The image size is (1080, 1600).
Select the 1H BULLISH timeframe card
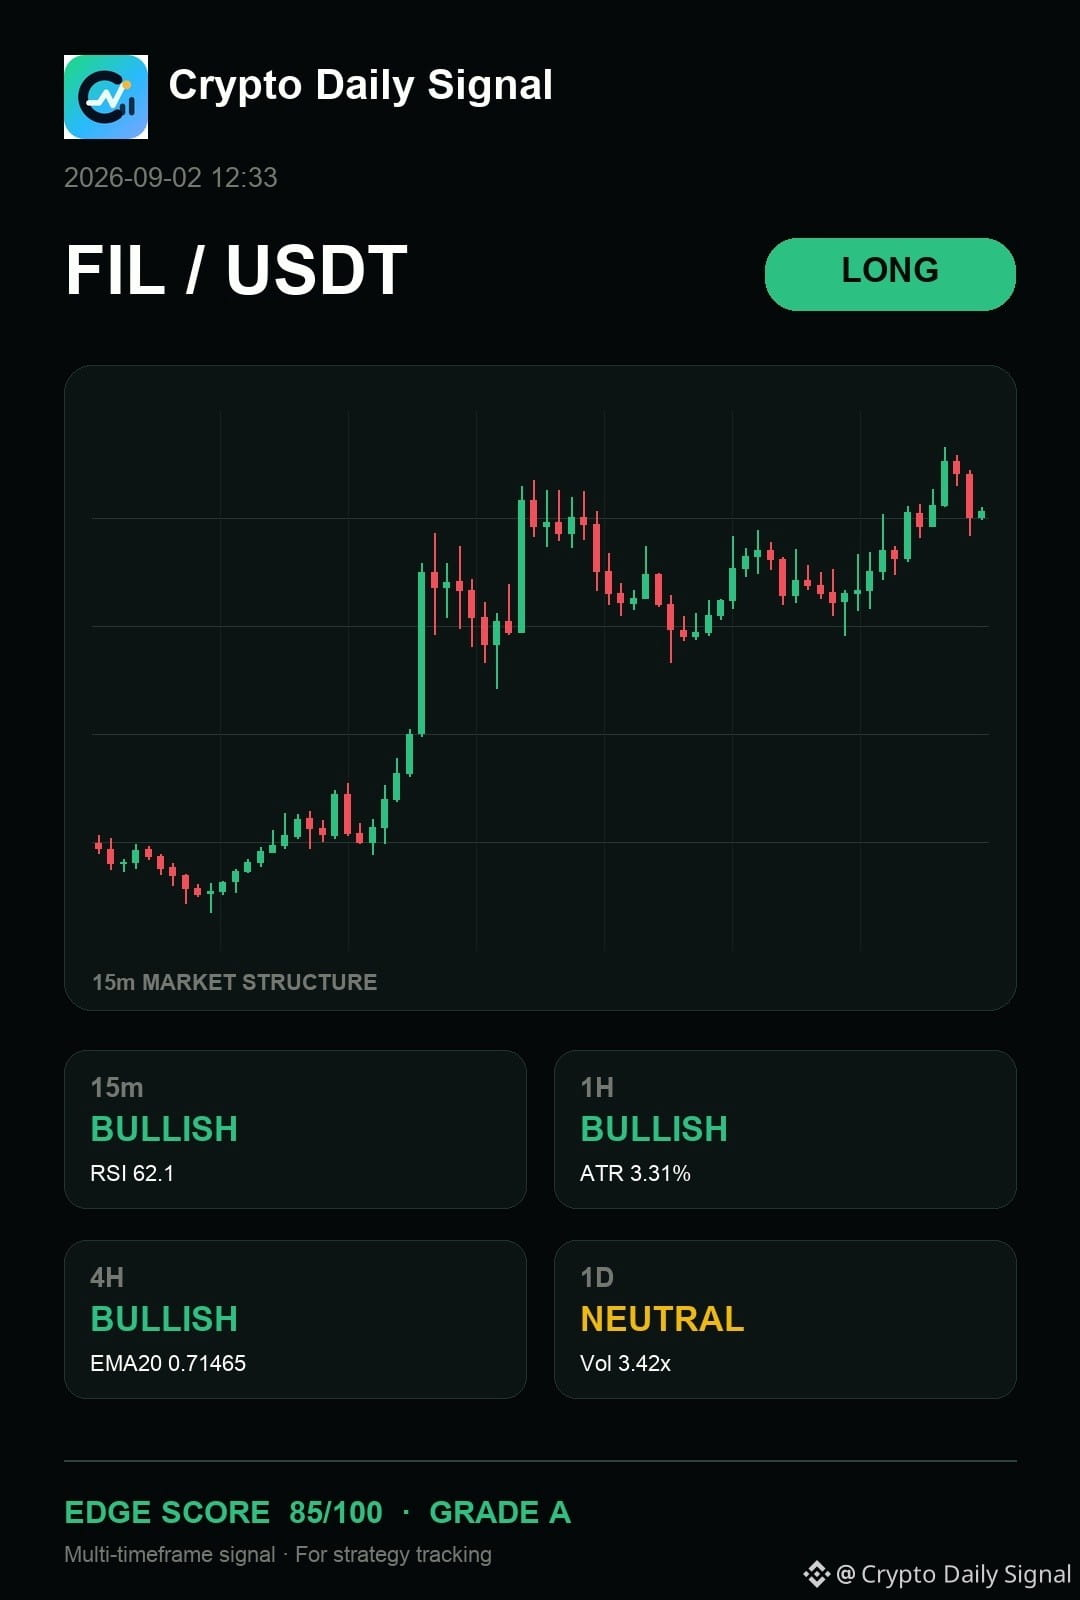(x=785, y=1129)
